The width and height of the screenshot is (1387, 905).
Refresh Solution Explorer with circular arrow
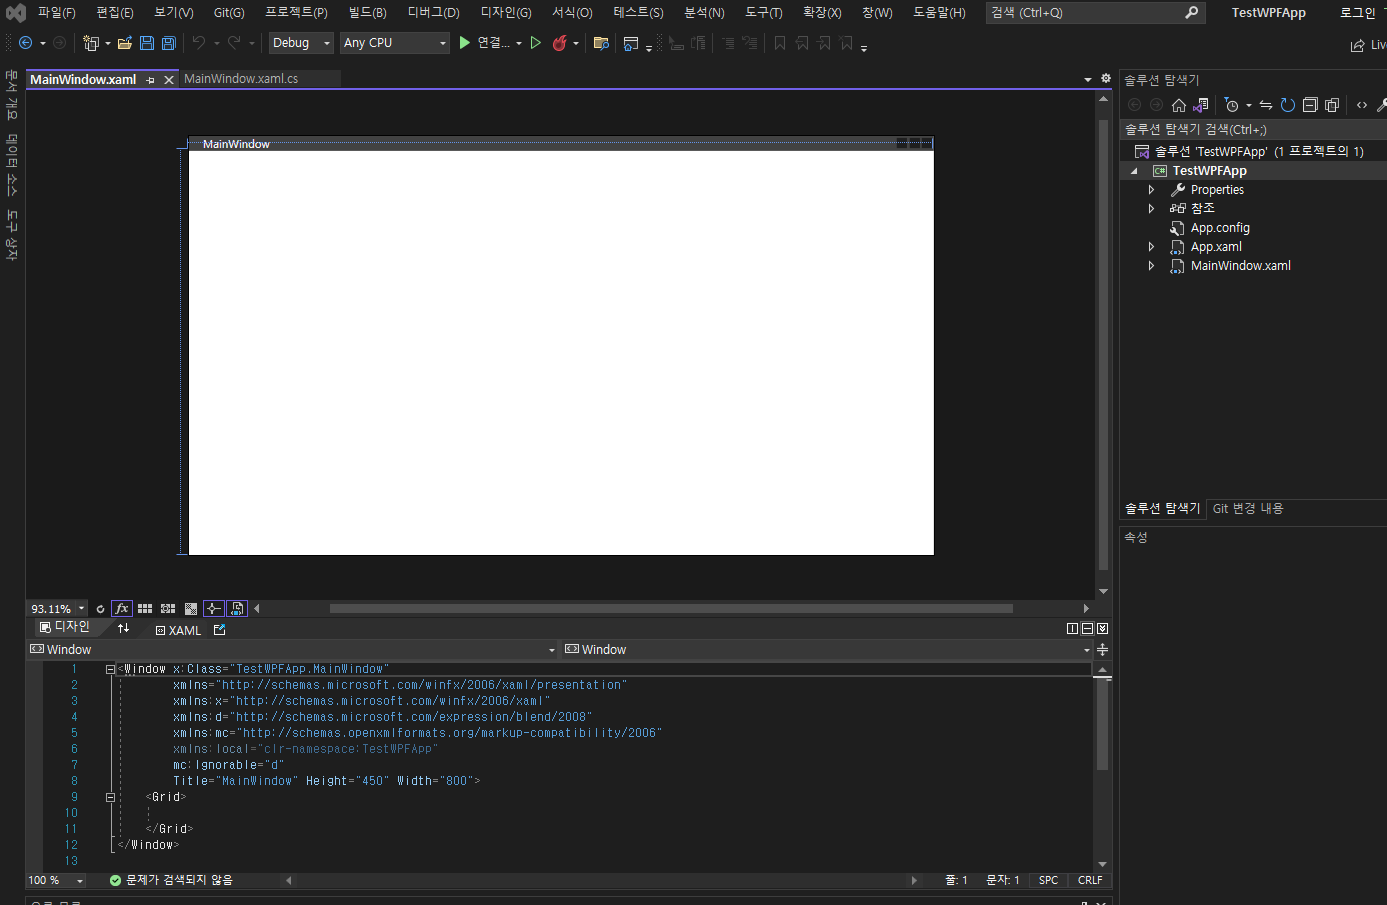(x=1288, y=105)
